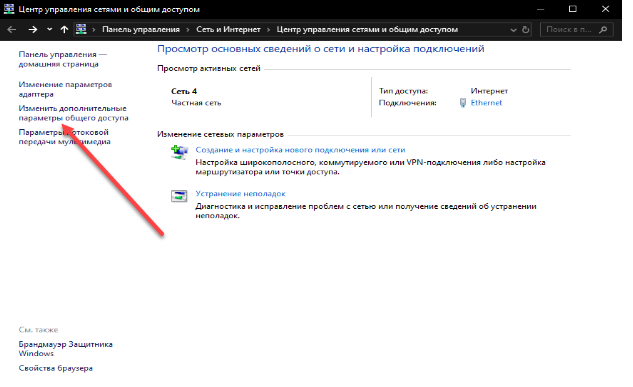
Task: Minimize the window
Action: pyautogui.click(x=540, y=9)
